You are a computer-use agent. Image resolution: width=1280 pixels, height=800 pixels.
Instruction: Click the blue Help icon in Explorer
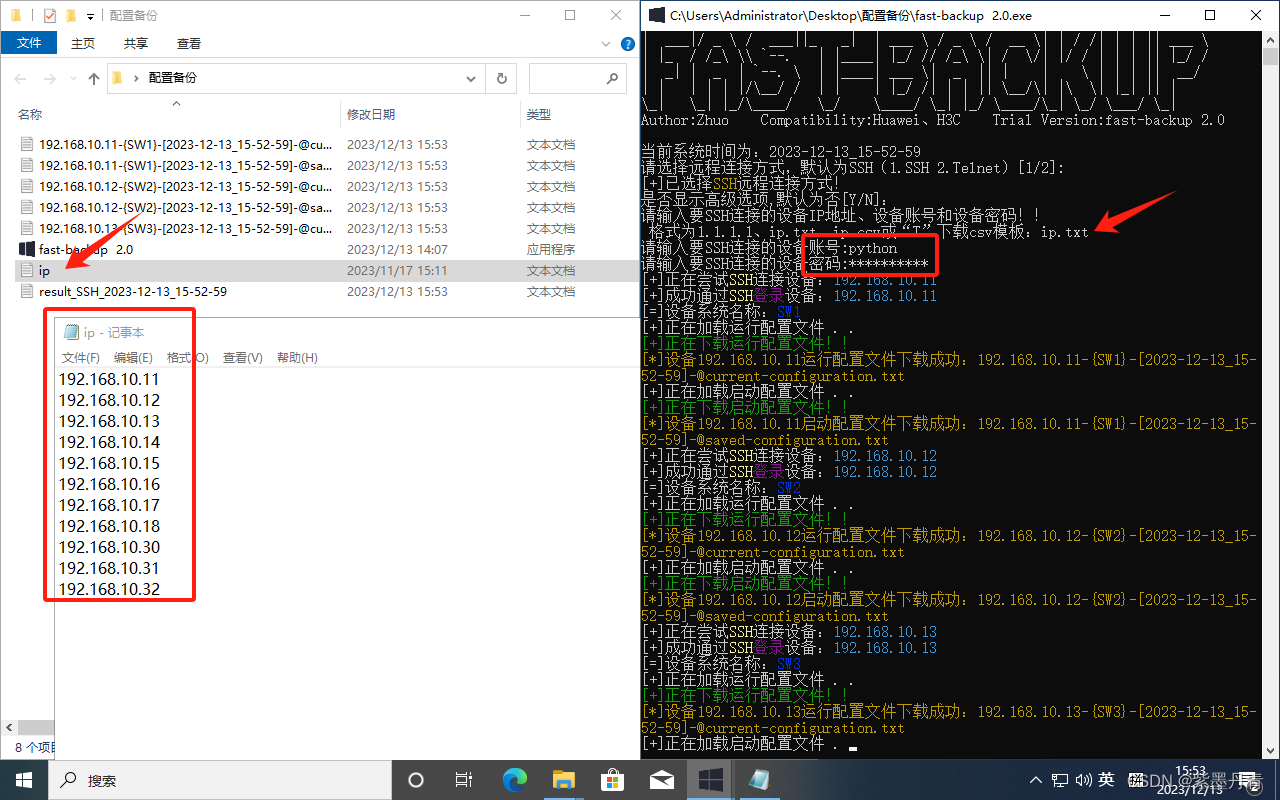(627, 43)
